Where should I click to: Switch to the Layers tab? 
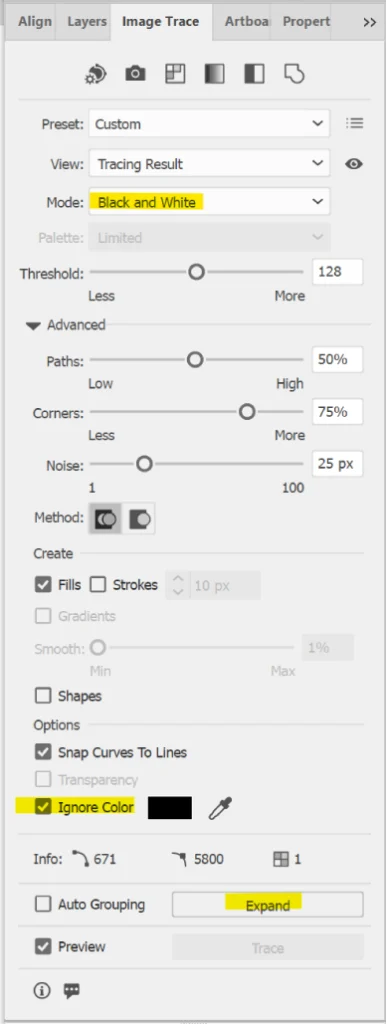click(x=87, y=22)
